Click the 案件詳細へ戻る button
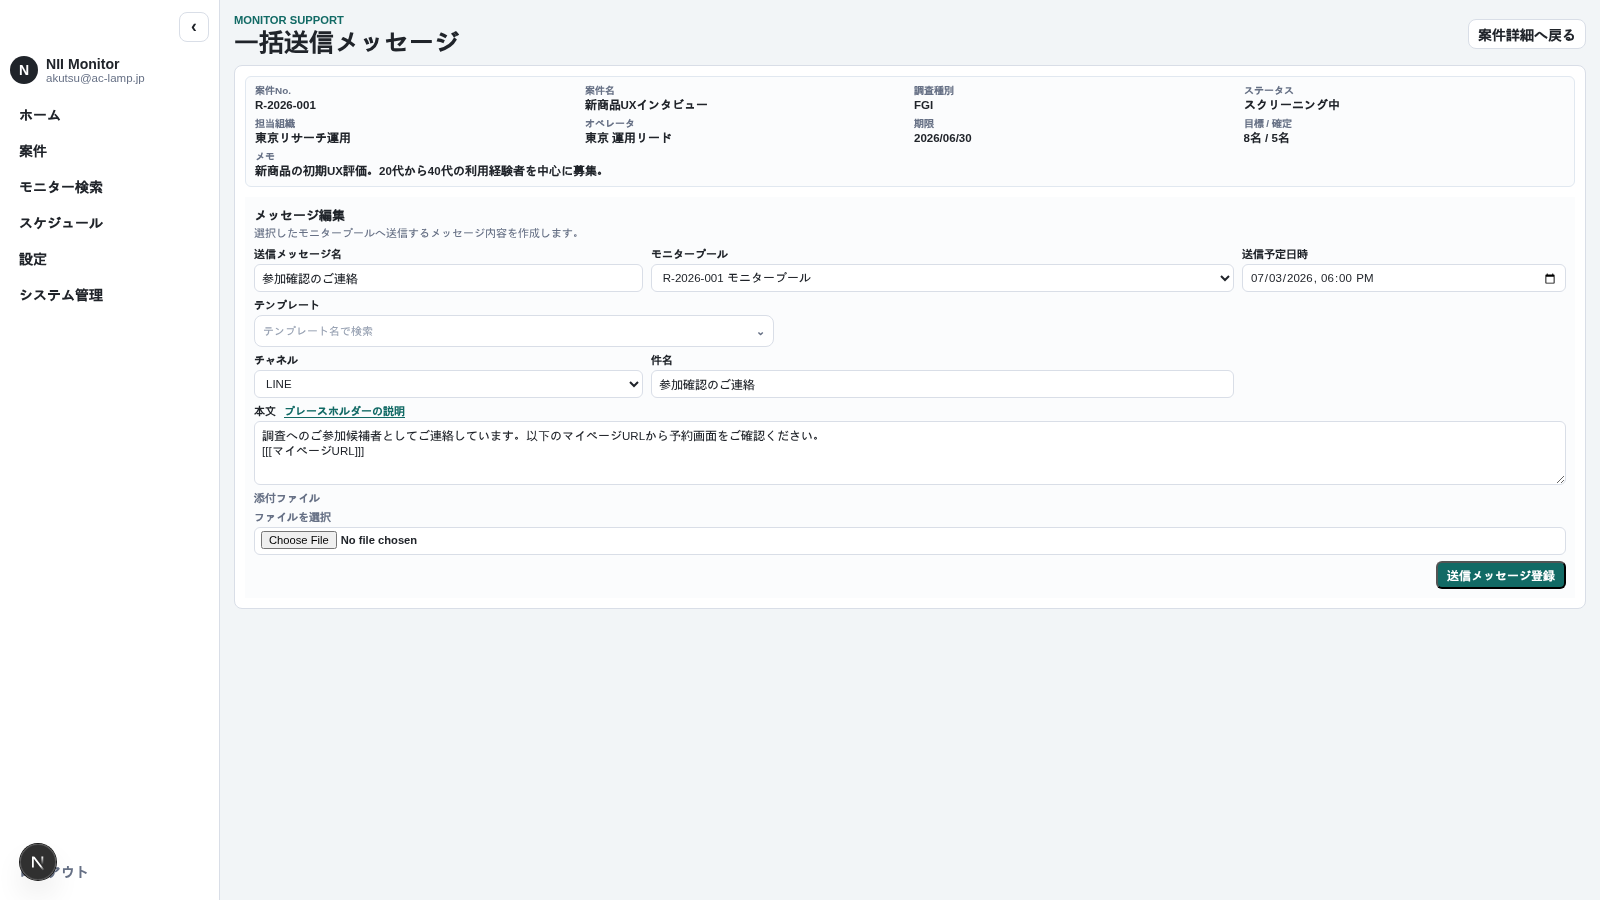Image resolution: width=1600 pixels, height=900 pixels. [x=1526, y=35]
